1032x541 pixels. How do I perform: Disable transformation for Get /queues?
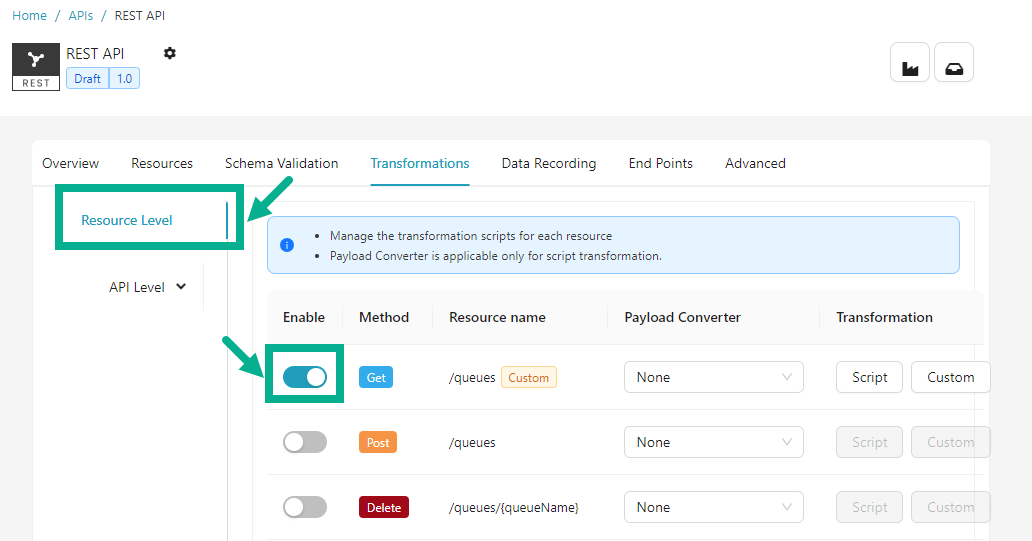coord(304,377)
